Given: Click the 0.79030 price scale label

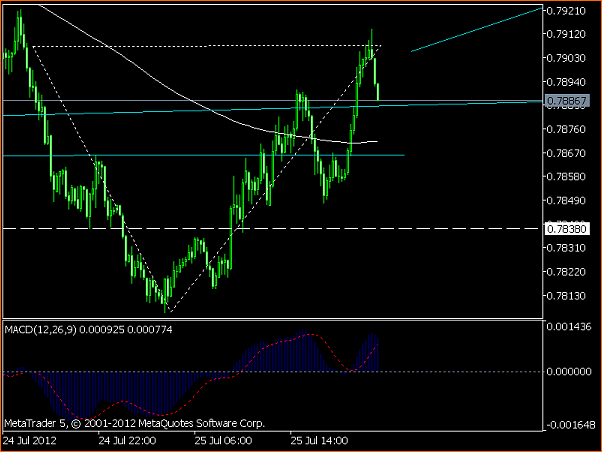Looking at the screenshot, I should coord(566,58).
